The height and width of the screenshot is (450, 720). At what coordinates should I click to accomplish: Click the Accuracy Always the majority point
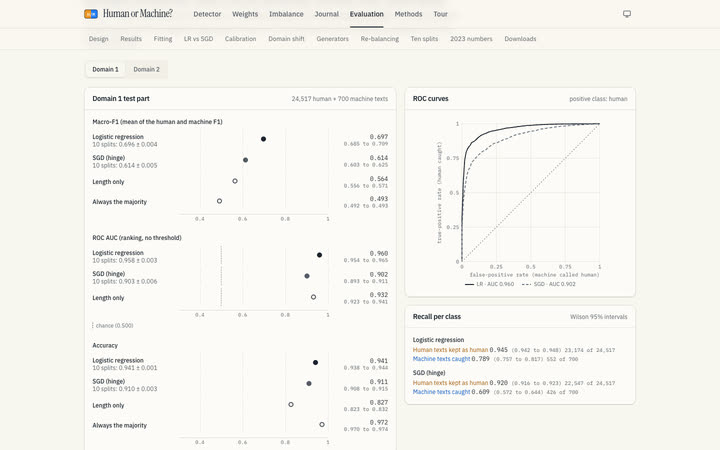point(322,425)
